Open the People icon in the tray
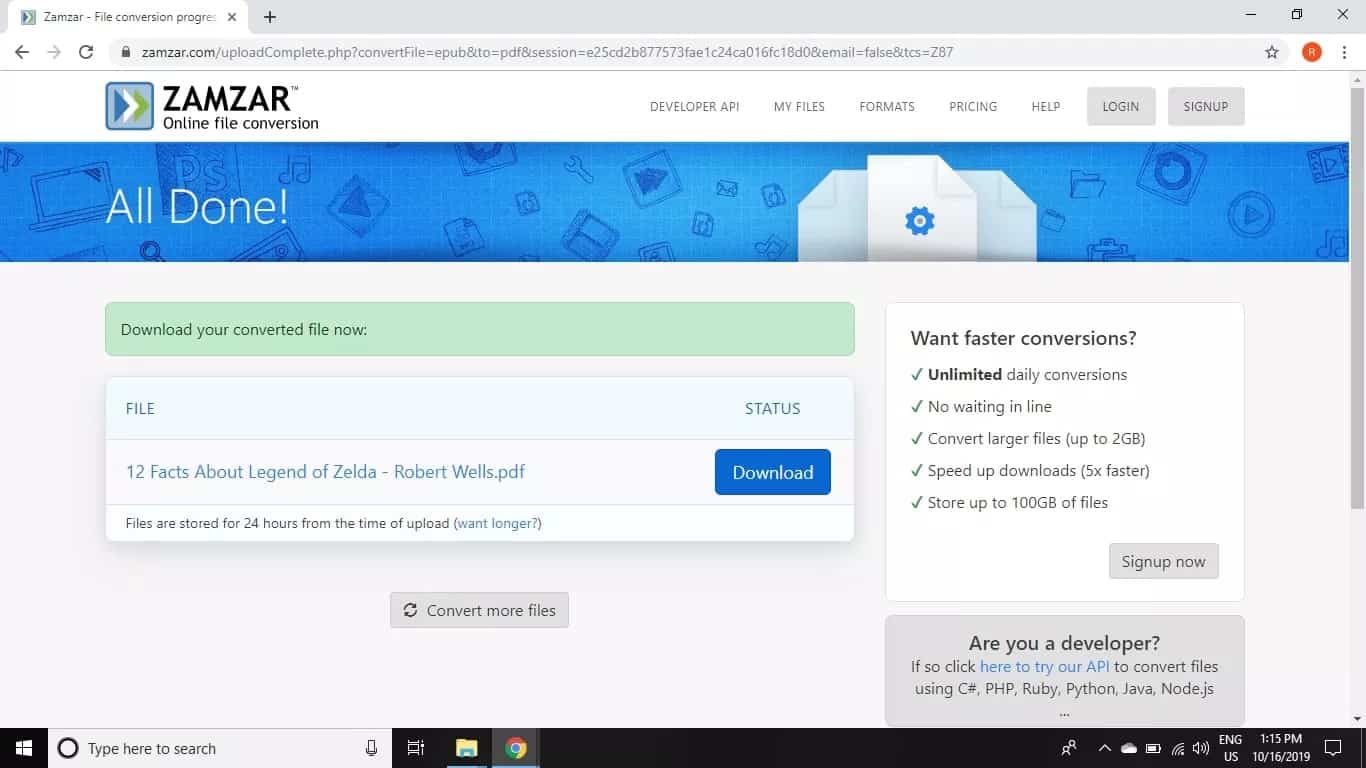The height and width of the screenshot is (768, 1366). [1069, 748]
